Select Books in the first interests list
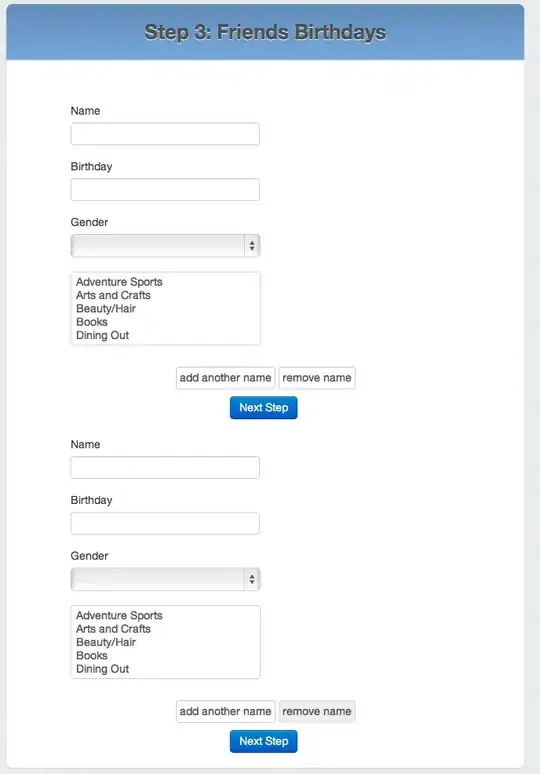Image resolution: width=540 pixels, height=774 pixels. click(x=92, y=322)
